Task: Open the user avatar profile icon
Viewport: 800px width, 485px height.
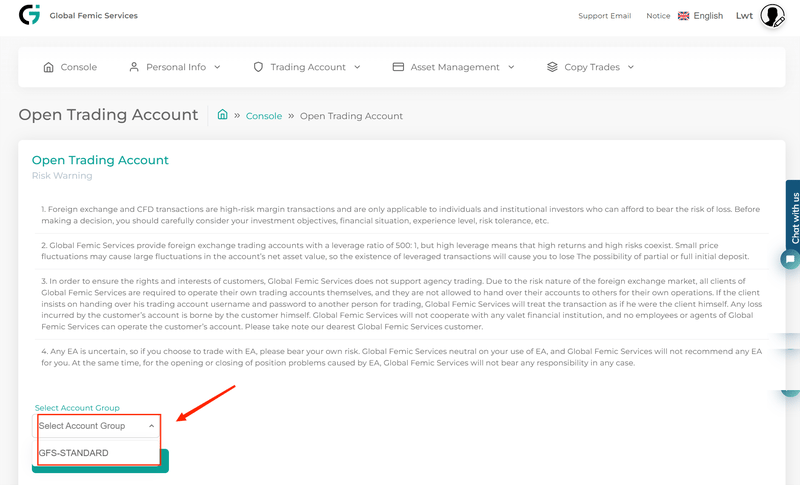Action: pyautogui.click(x=772, y=16)
